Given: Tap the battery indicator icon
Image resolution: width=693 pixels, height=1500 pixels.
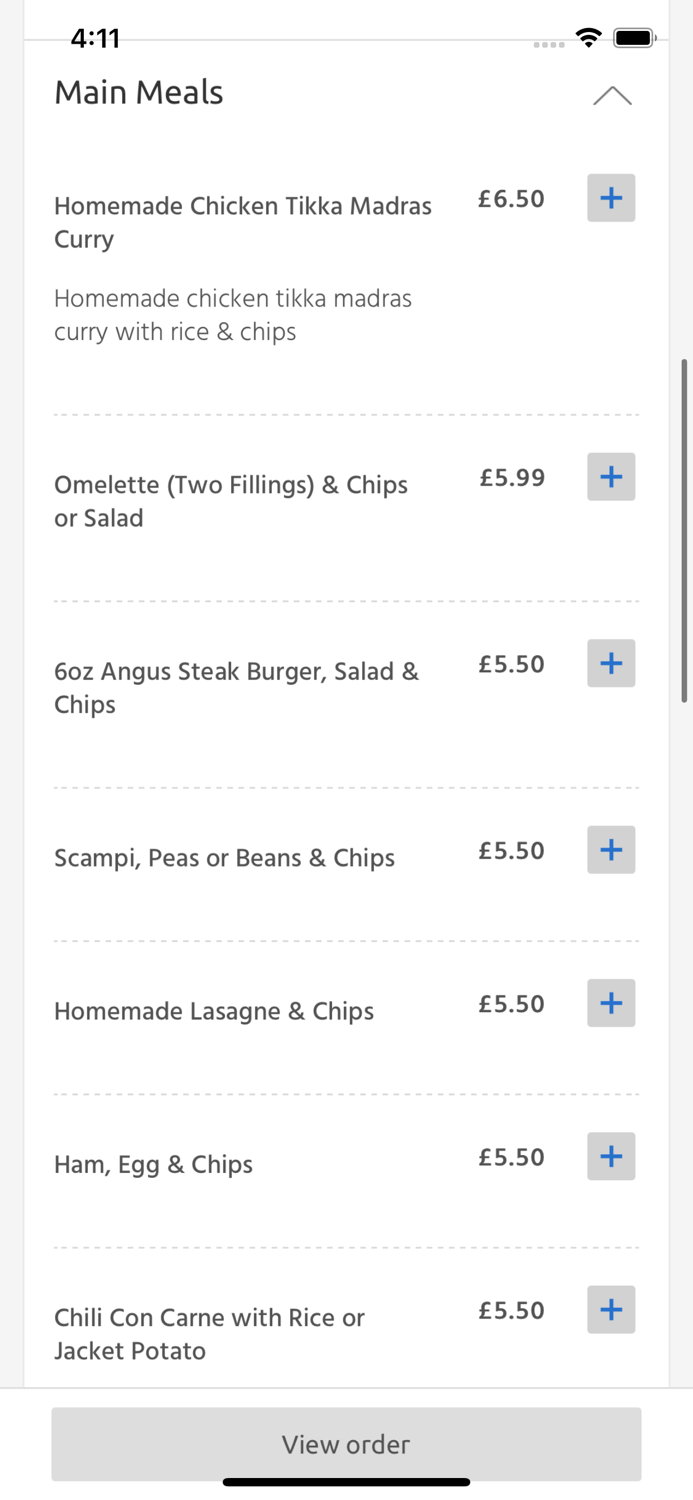Looking at the screenshot, I should pyautogui.click(x=634, y=38).
